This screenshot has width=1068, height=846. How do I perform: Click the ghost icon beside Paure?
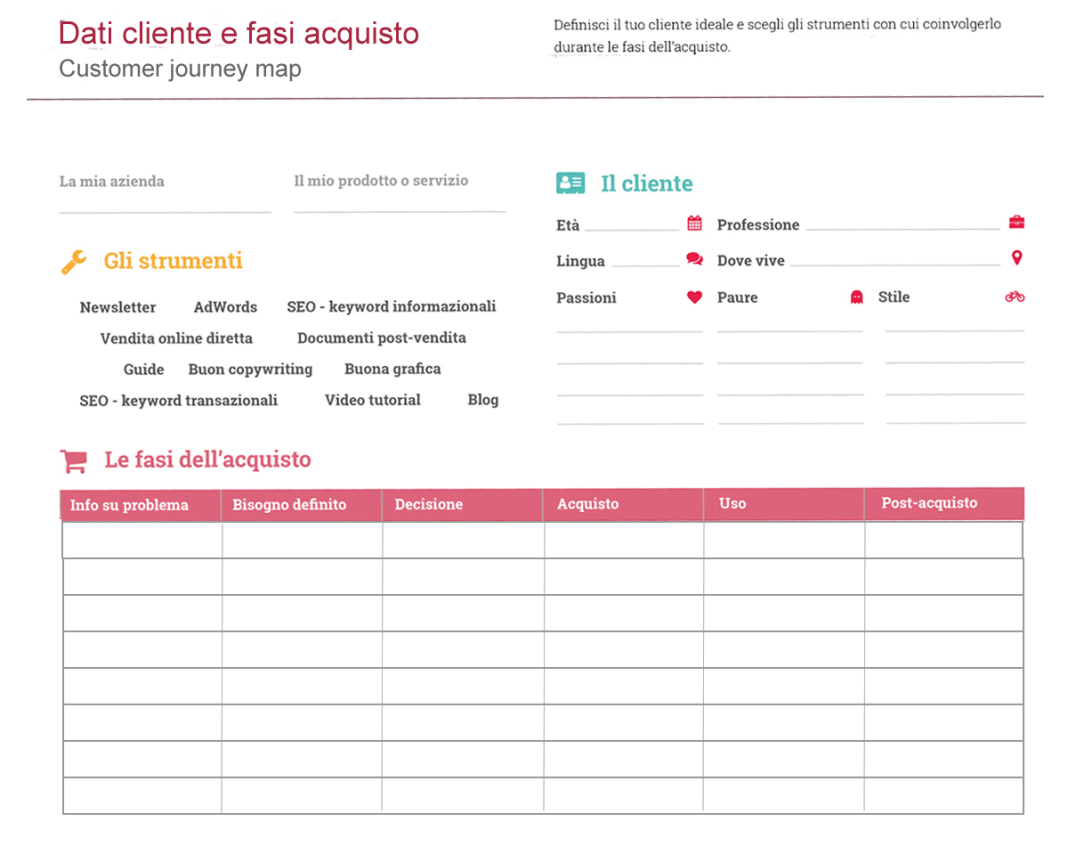pos(856,296)
